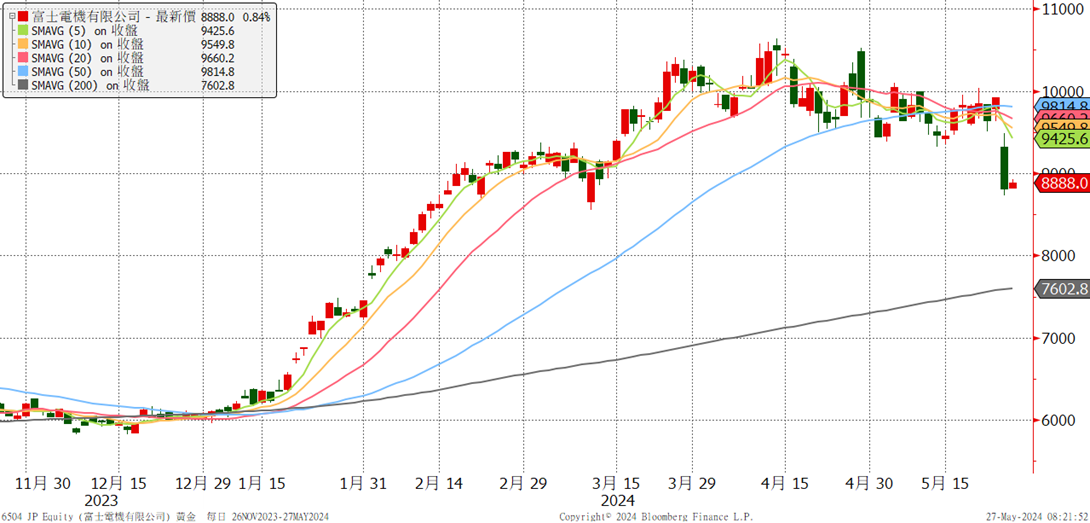Screen dimensions: 1090x523
Task: Click the 9814.8 value in the legend
Action: pyautogui.click(x=216, y=72)
